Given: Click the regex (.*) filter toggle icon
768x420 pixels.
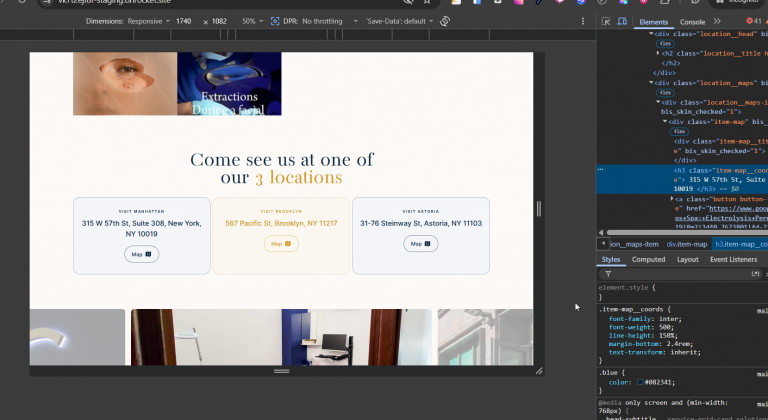Looking at the screenshot, I should (x=755, y=274).
